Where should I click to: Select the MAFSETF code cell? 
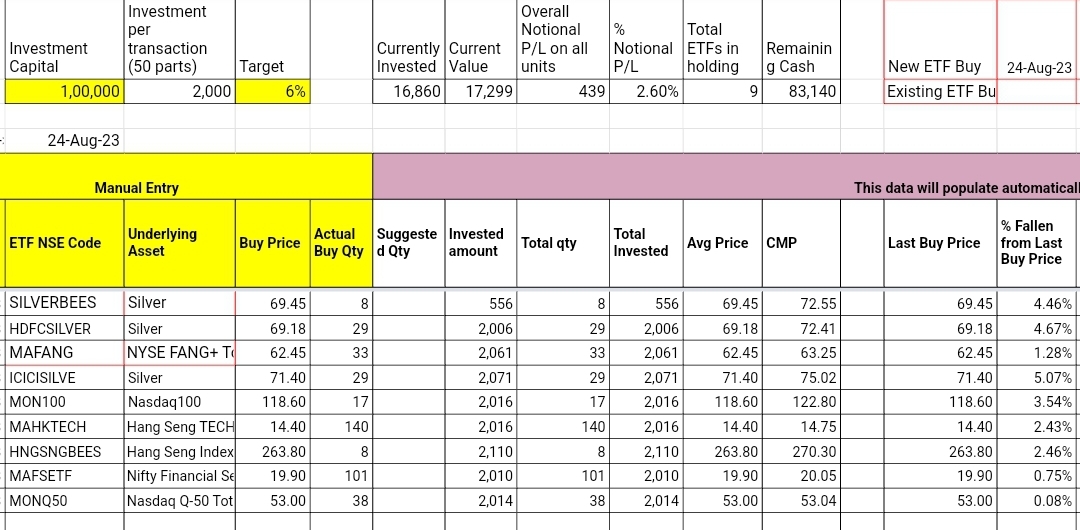(65, 476)
